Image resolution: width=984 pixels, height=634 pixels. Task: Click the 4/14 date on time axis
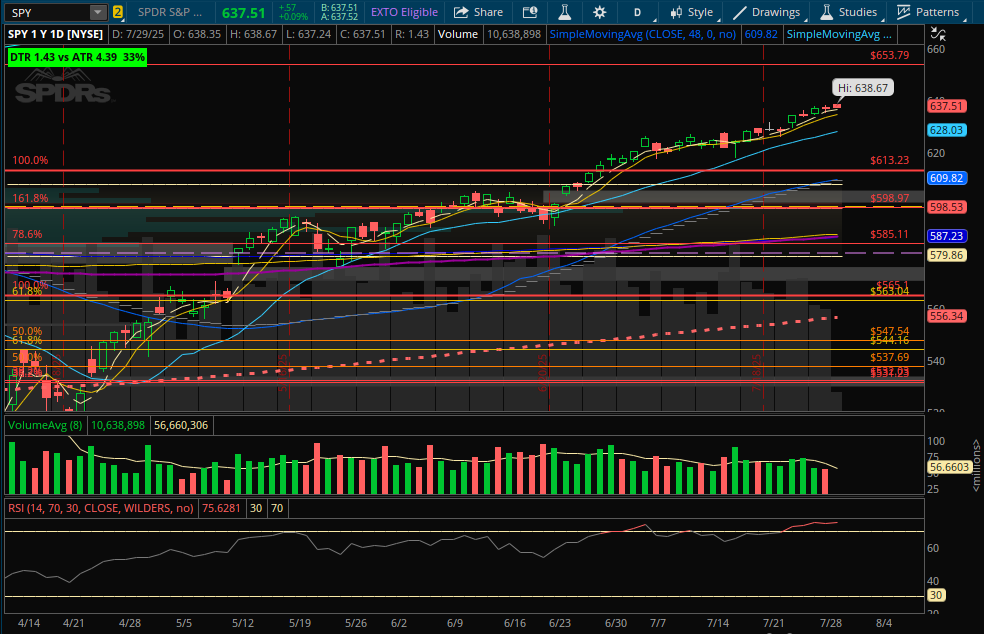pos(29,623)
